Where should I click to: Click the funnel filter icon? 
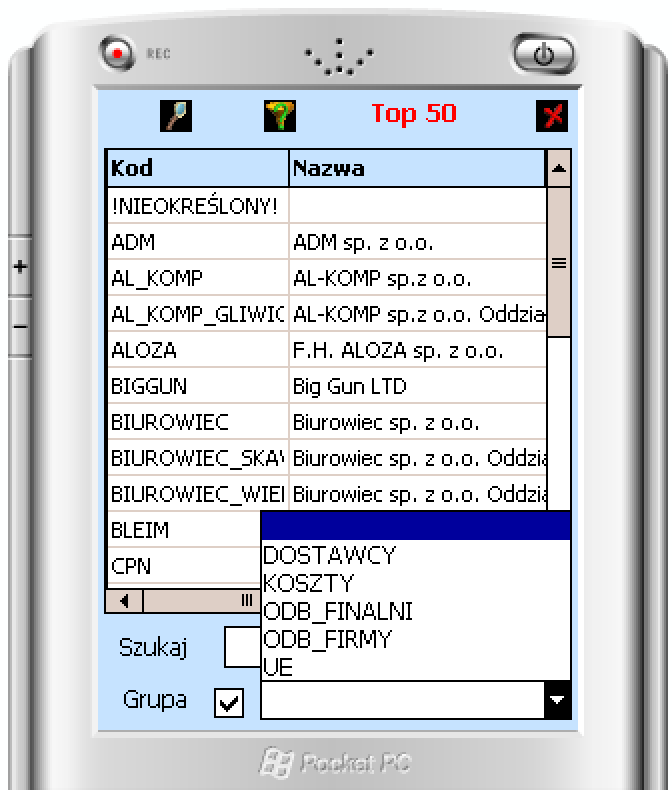click(x=277, y=115)
